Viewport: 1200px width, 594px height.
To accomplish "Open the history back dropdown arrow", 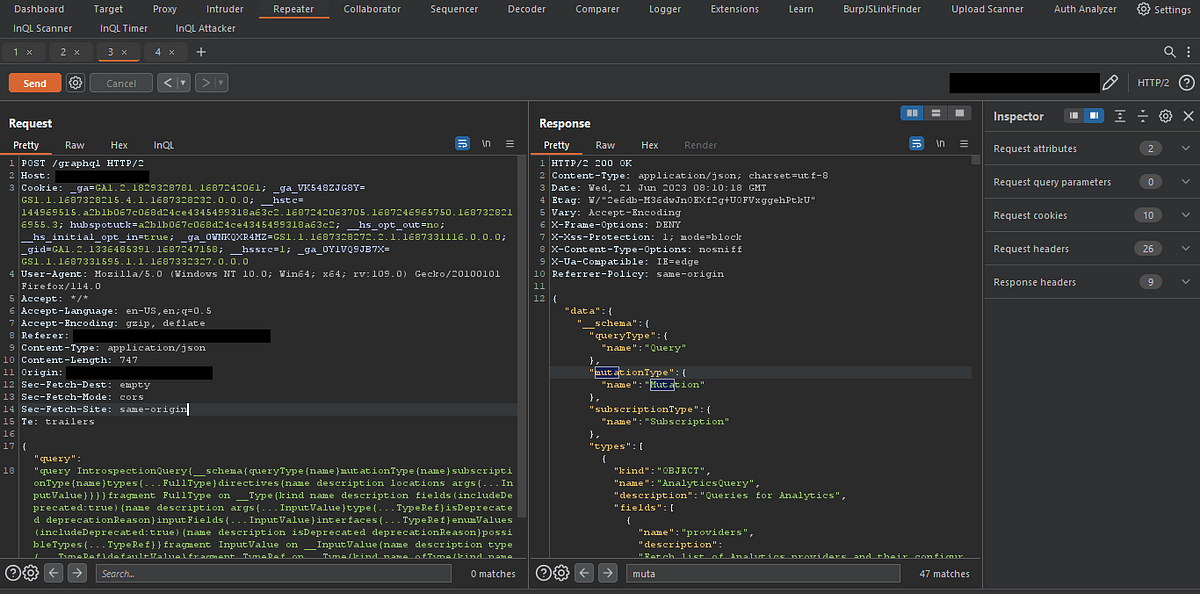I will point(185,83).
